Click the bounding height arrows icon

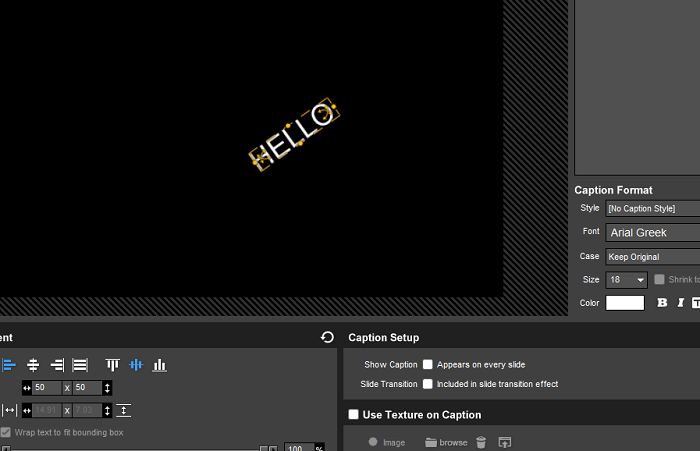pyautogui.click(x=107, y=410)
